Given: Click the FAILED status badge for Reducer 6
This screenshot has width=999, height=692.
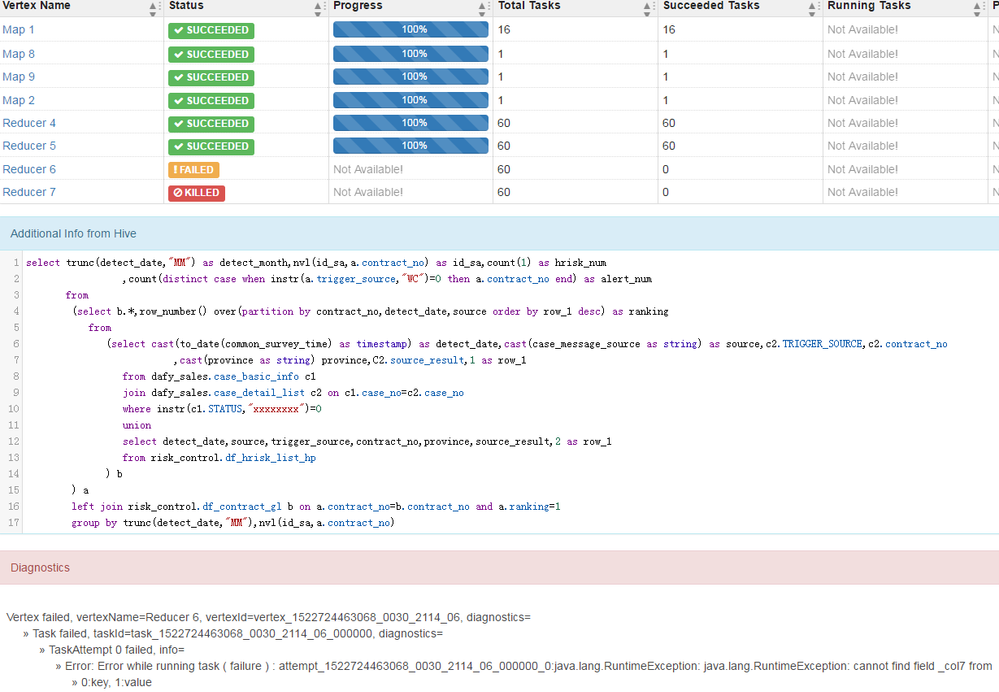Looking at the screenshot, I should tap(194, 170).
